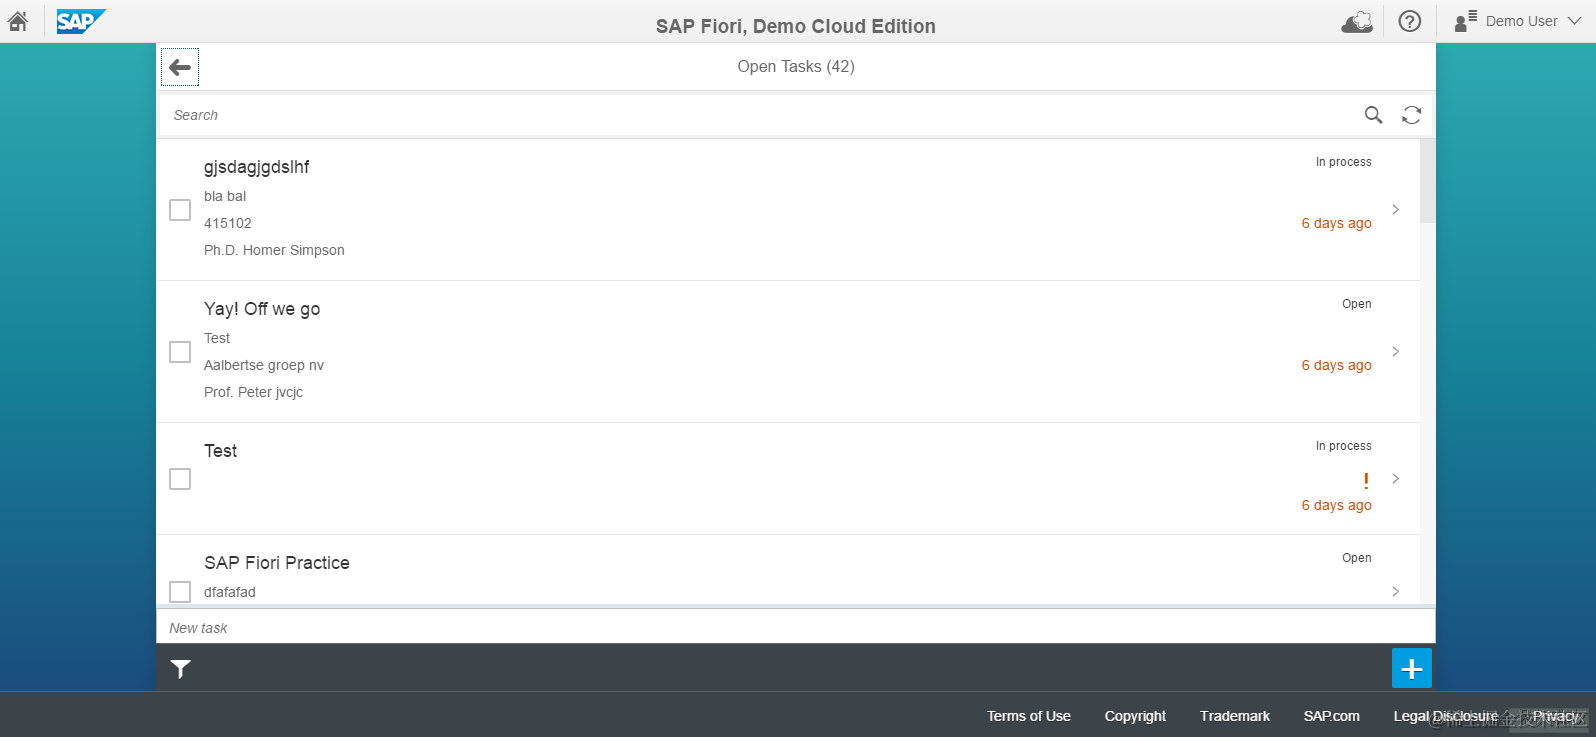The height and width of the screenshot is (737, 1596).
Task: Check the gjsdagjgdslhf task checkbox
Action: pyautogui.click(x=180, y=210)
